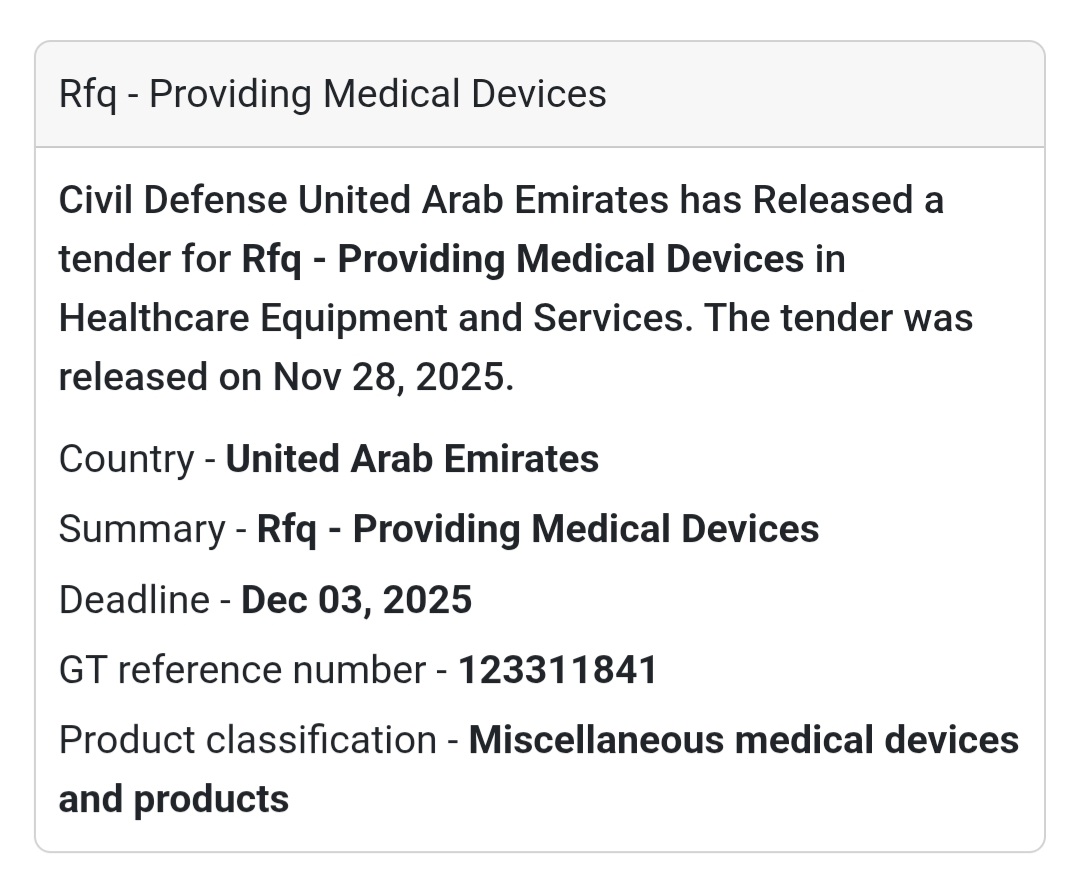This screenshot has height=871, width=1080.
Task: Click the deadline date "Dec 03, 2025"
Action: [356, 600]
